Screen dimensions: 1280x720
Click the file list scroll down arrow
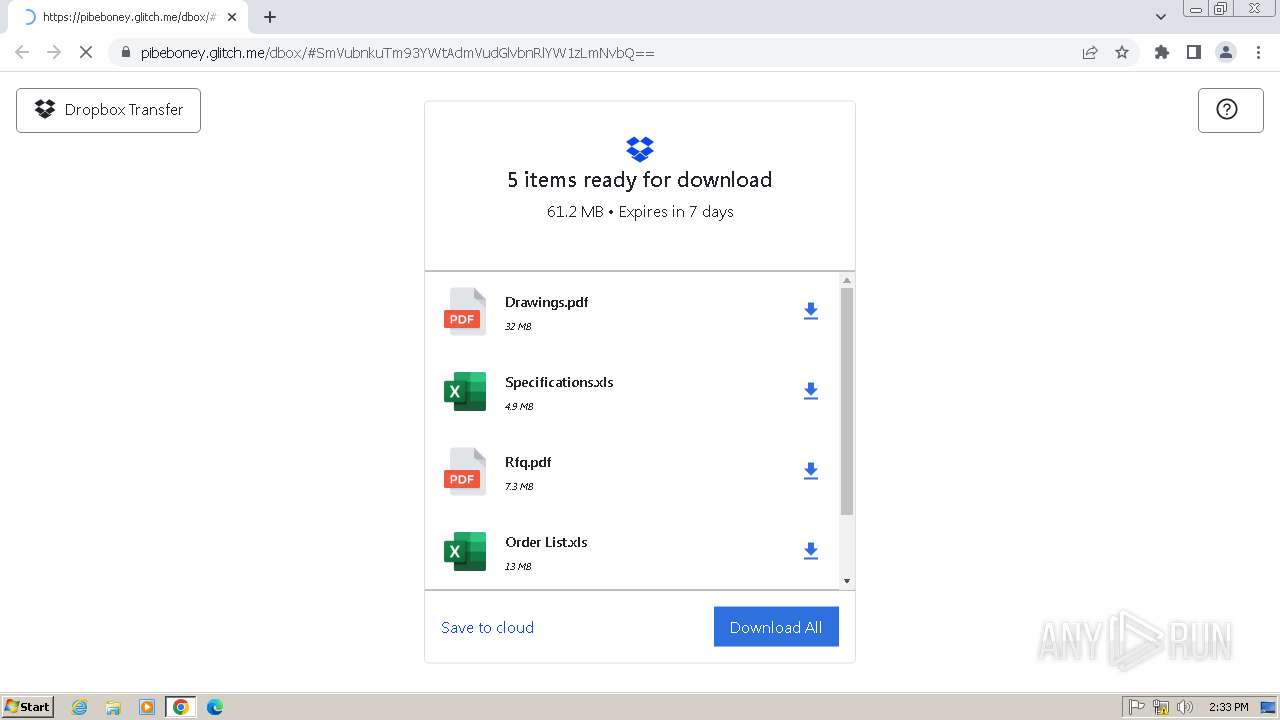pos(847,581)
